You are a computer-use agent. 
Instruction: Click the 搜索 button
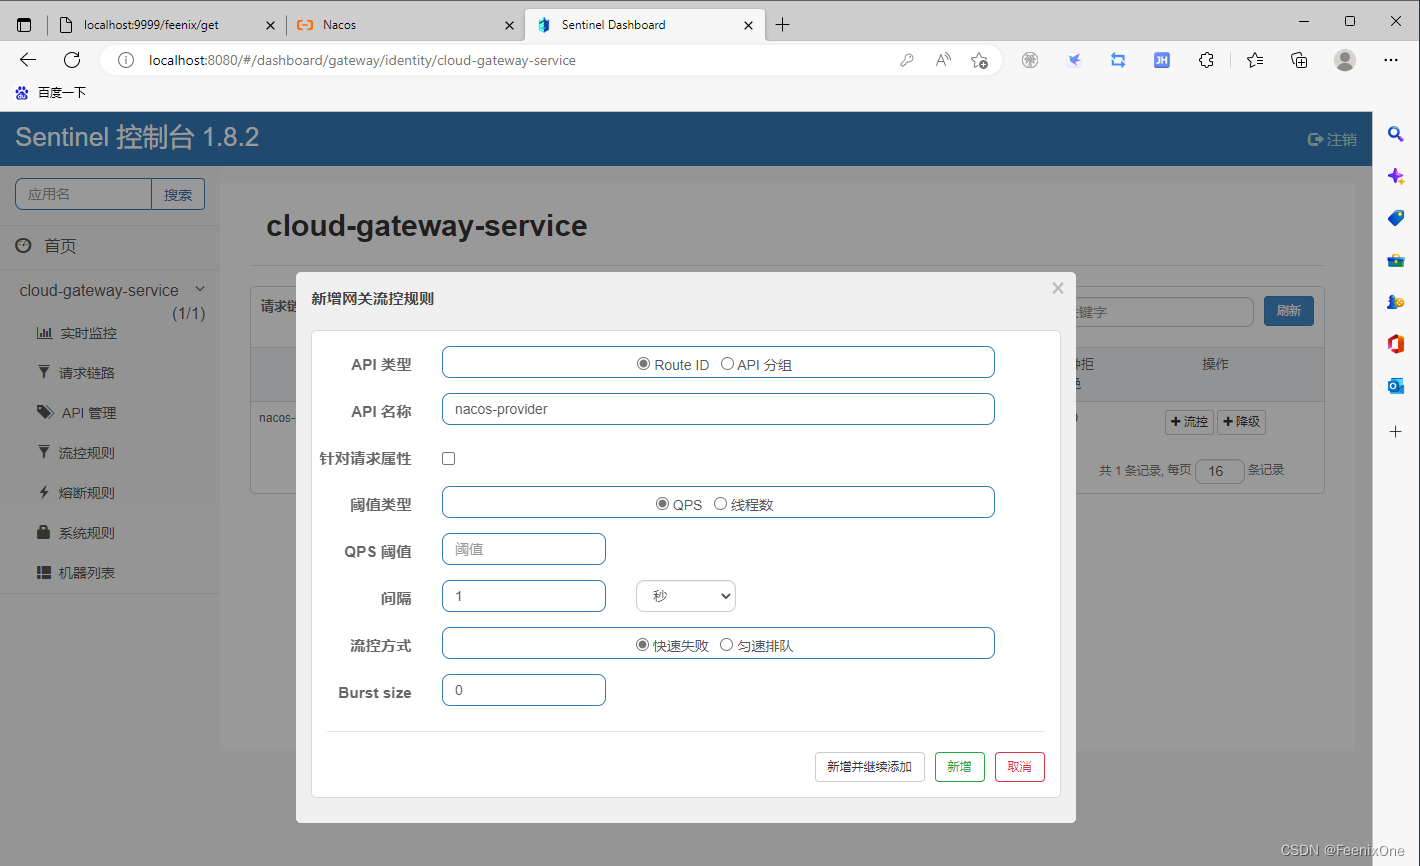tap(178, 194)
